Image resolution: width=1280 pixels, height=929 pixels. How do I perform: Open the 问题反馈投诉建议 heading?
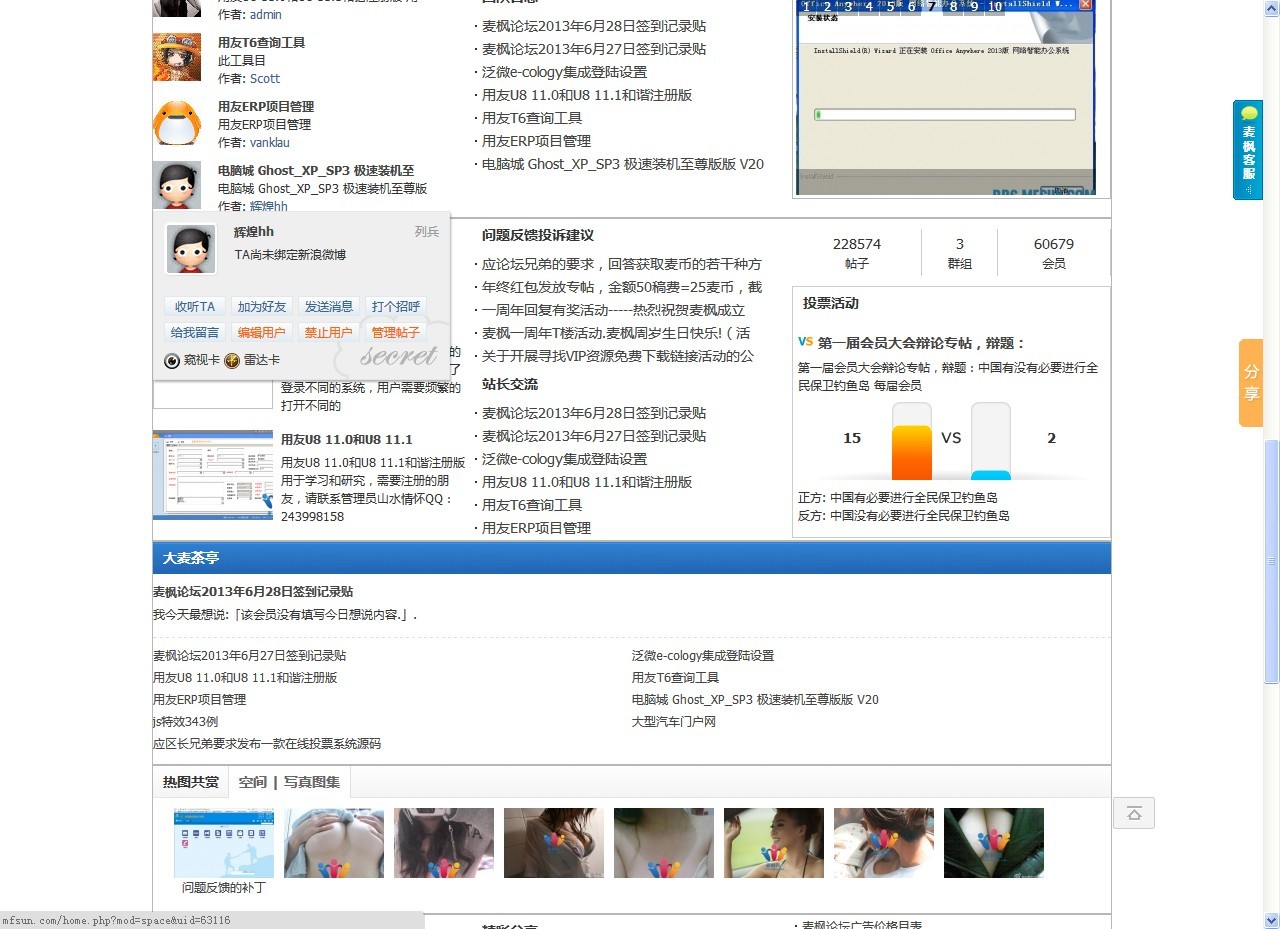pyautogui.click(x=538, y=236)
